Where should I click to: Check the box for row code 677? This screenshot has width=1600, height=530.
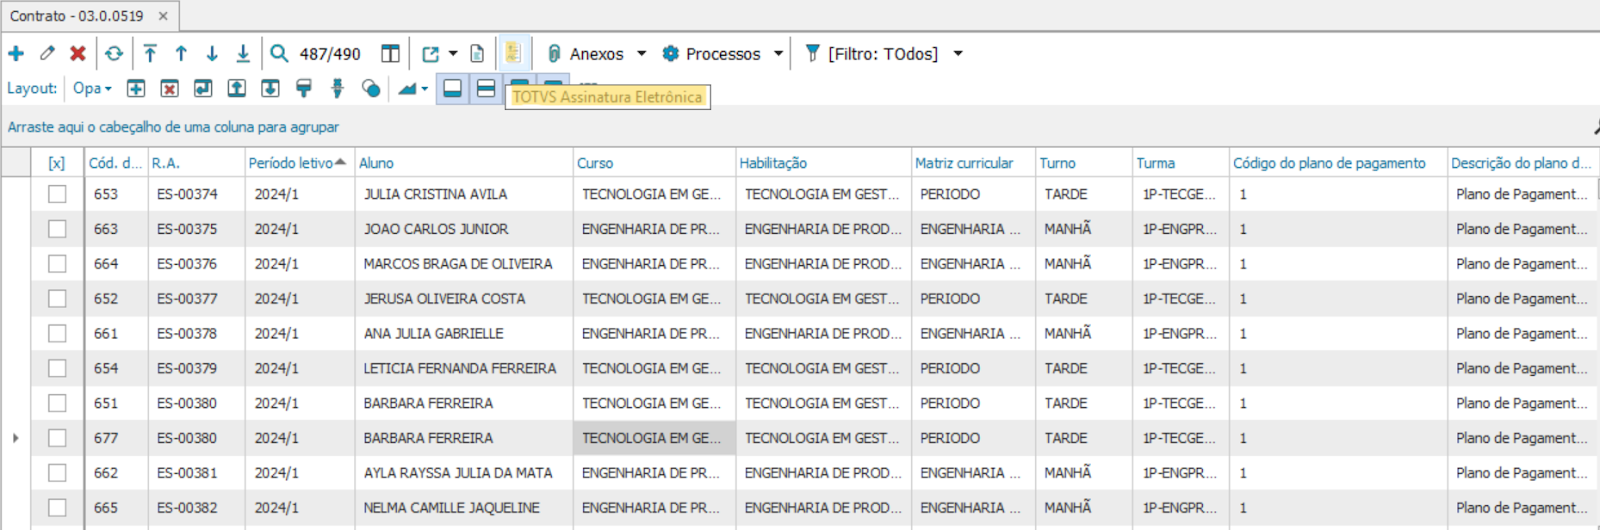pos(57,438)
